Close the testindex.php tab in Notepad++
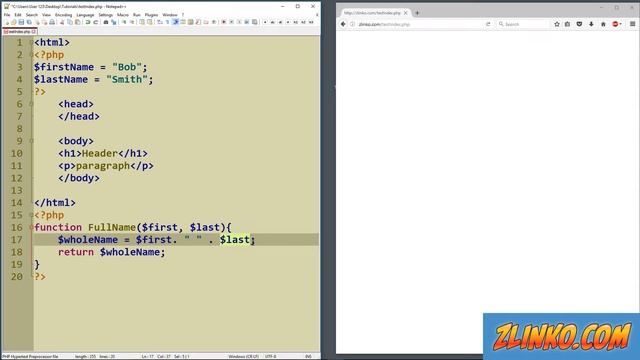Screen dimensions: 640x360 pos(34,31)
